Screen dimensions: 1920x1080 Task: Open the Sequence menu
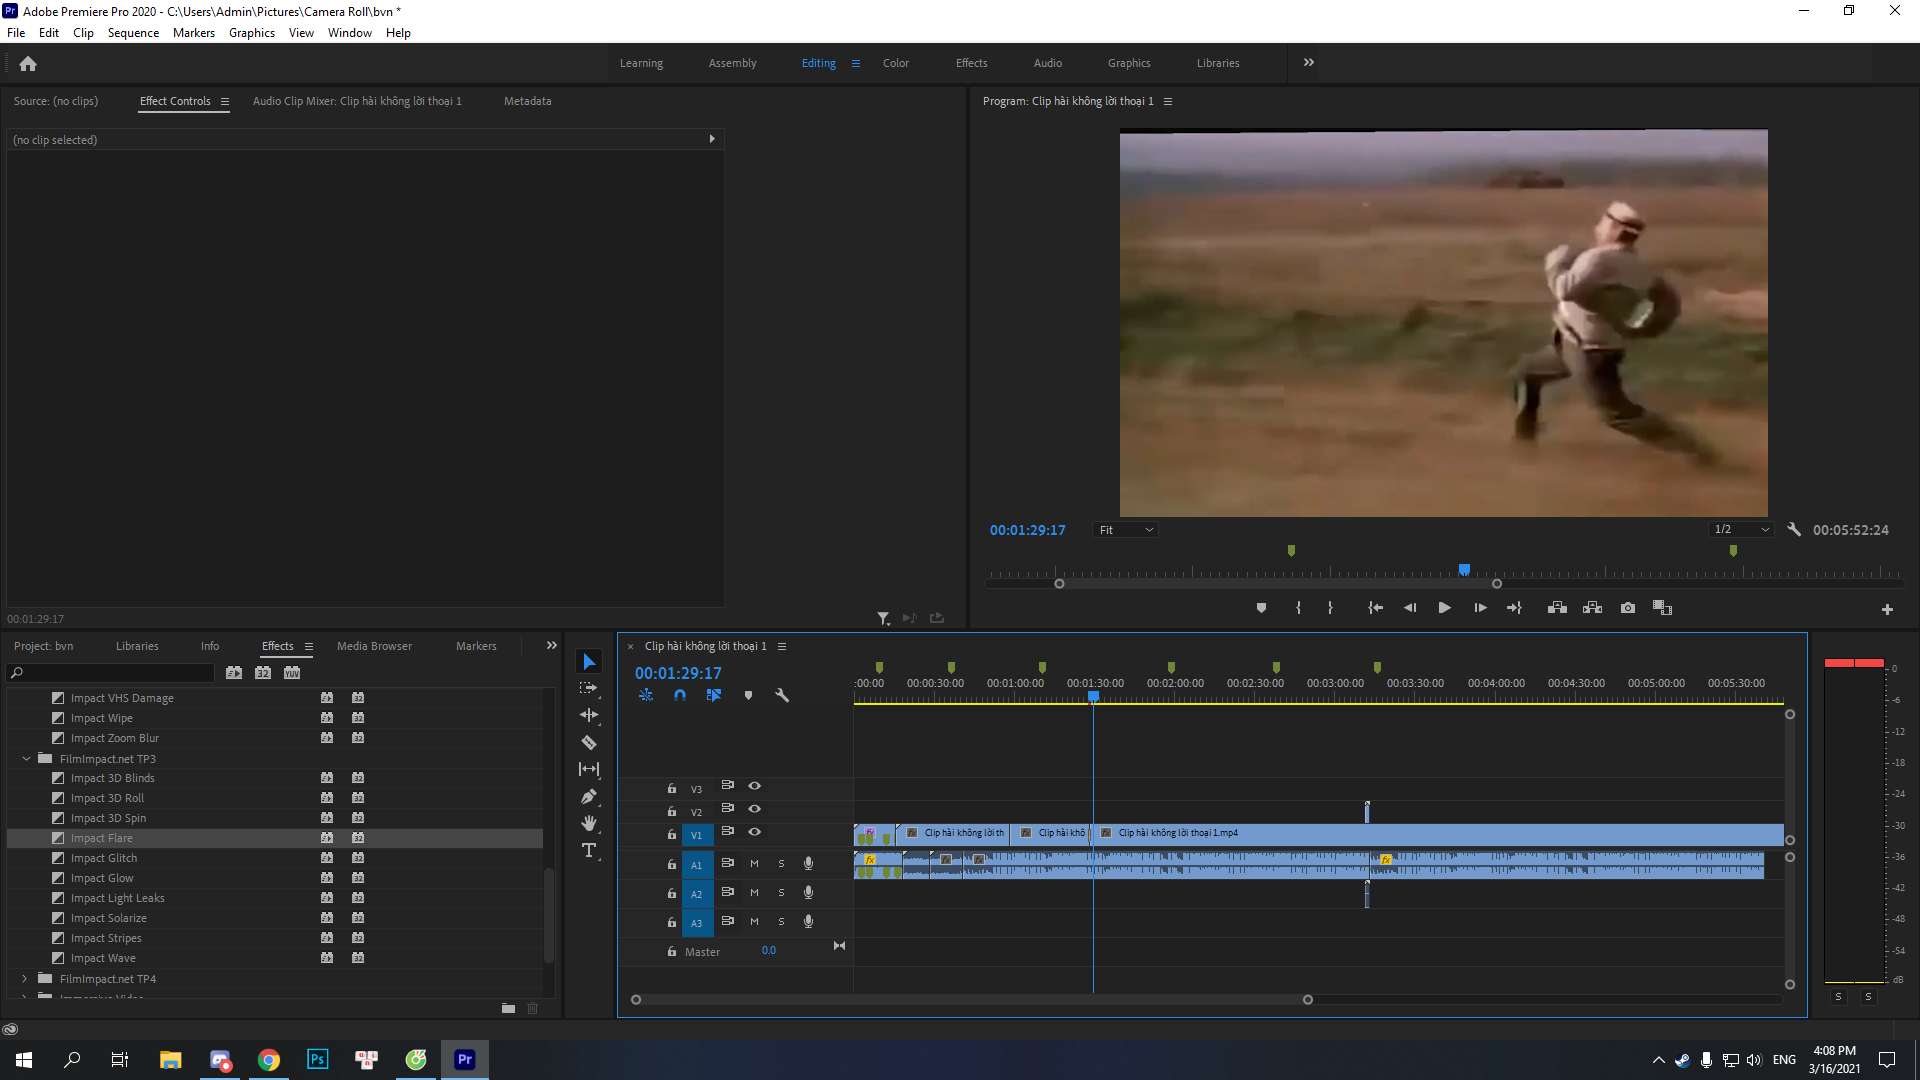tap(133, 33)
